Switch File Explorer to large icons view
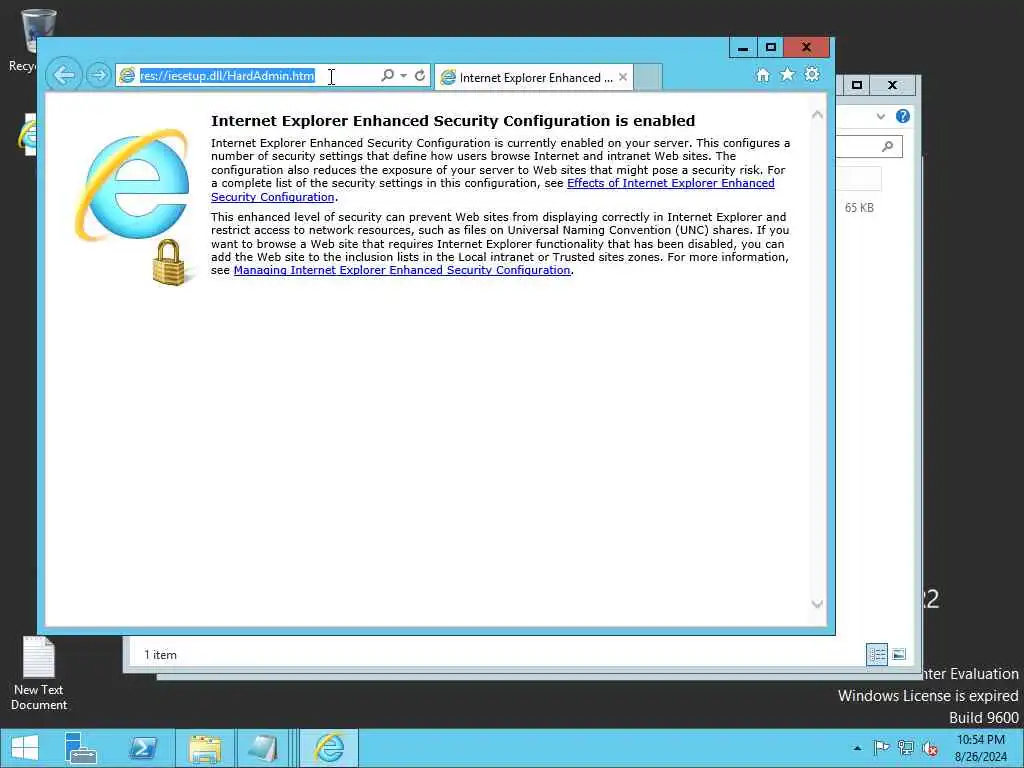This screenshot has height=768, width=1024. (899, 654)
